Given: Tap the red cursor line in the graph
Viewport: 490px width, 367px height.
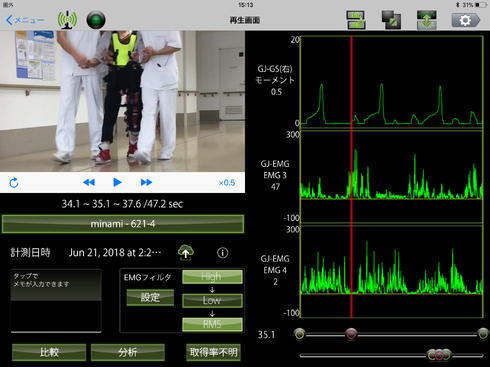Looking at the screenshot, I should tap(351, 177).
